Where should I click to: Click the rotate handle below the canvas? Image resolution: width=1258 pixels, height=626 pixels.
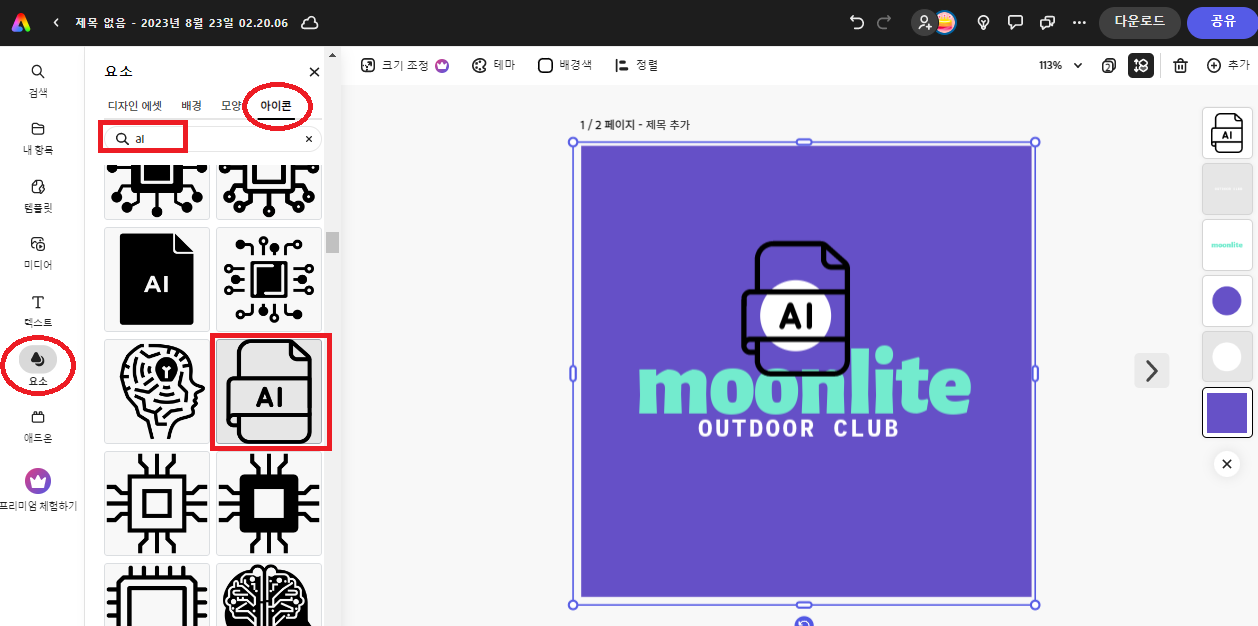[804, 622]
